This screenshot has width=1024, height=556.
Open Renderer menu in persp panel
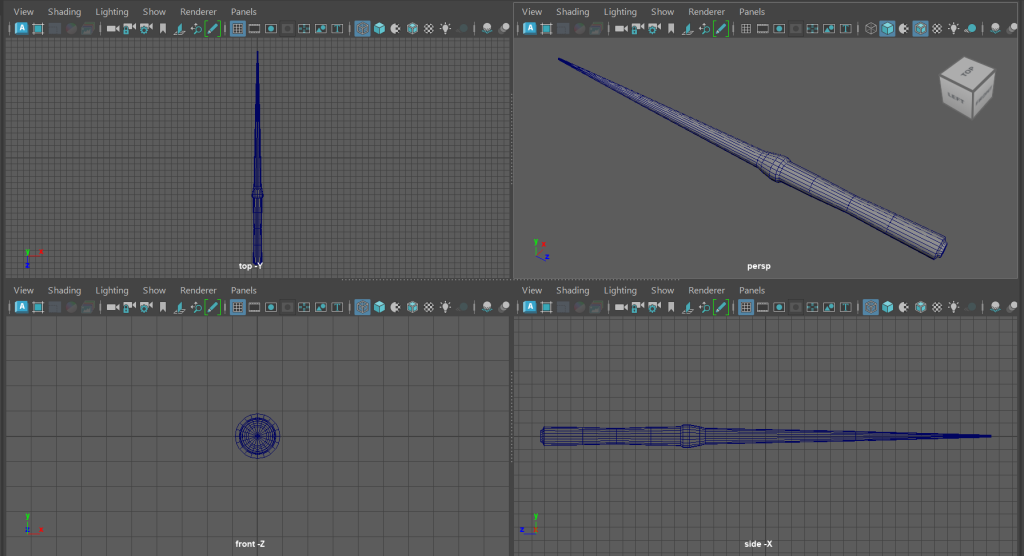pyautogui.click(x=706, y=12)
